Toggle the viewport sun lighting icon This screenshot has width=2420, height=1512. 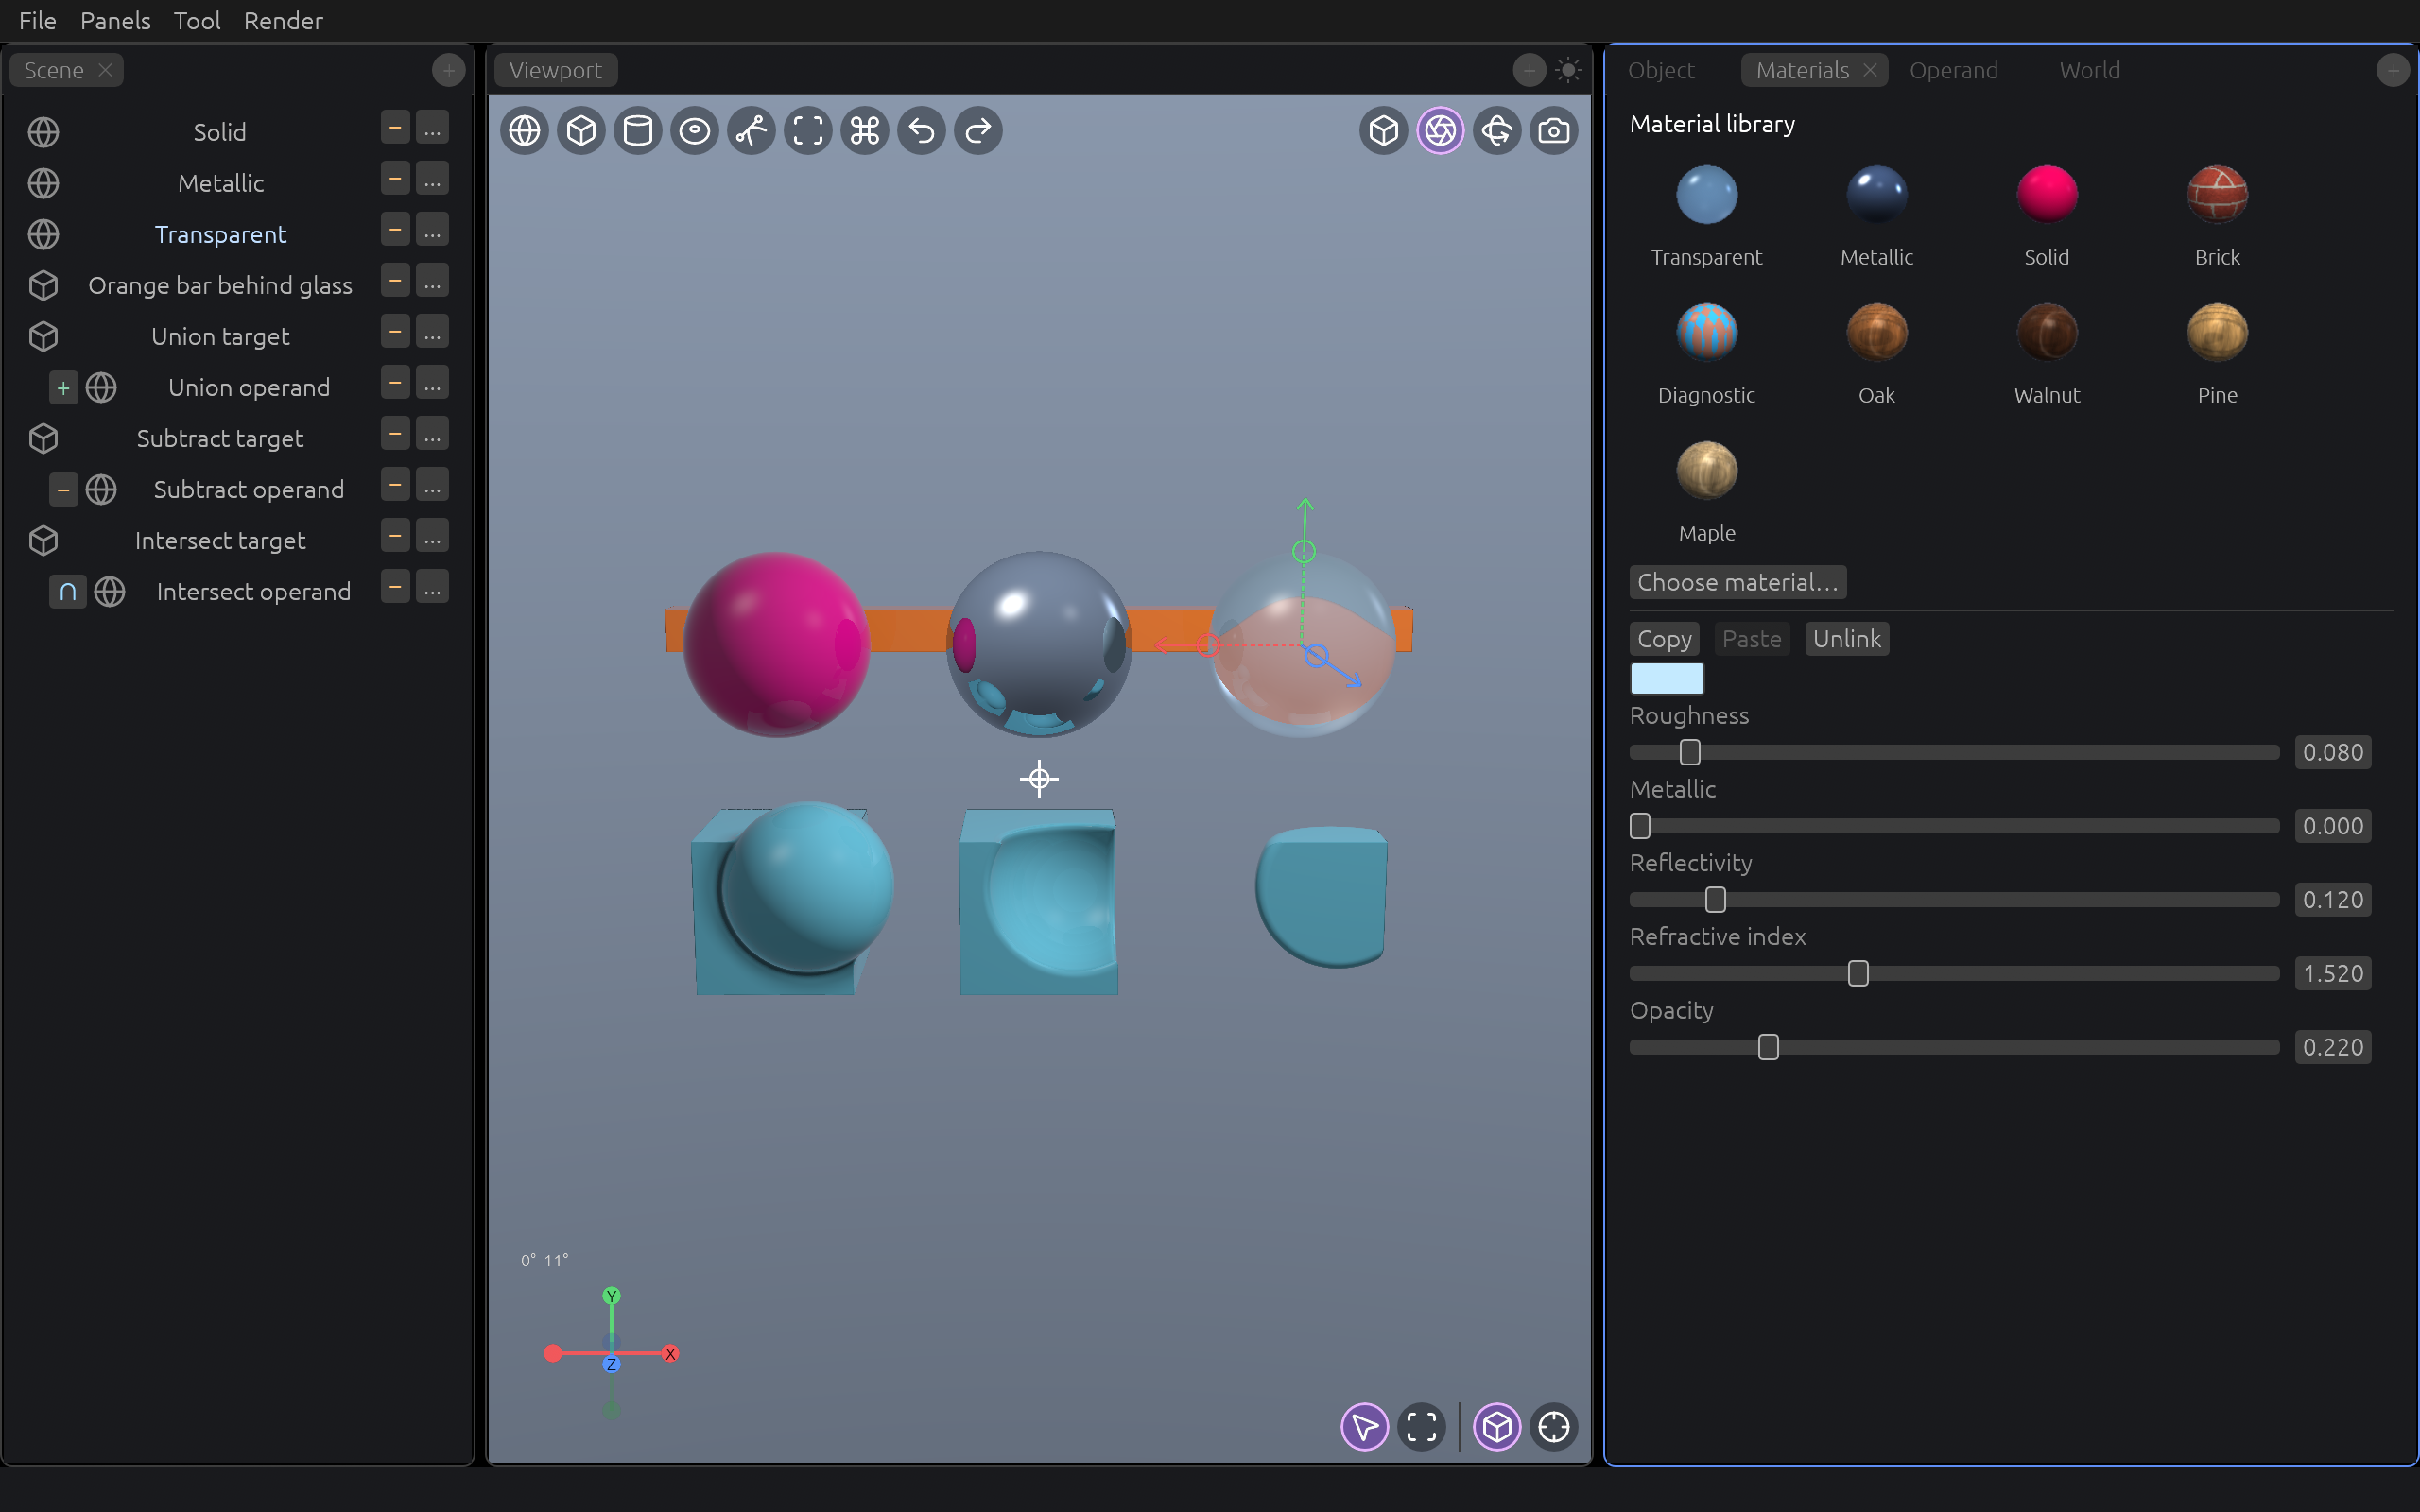click(x=1568, y=70)
